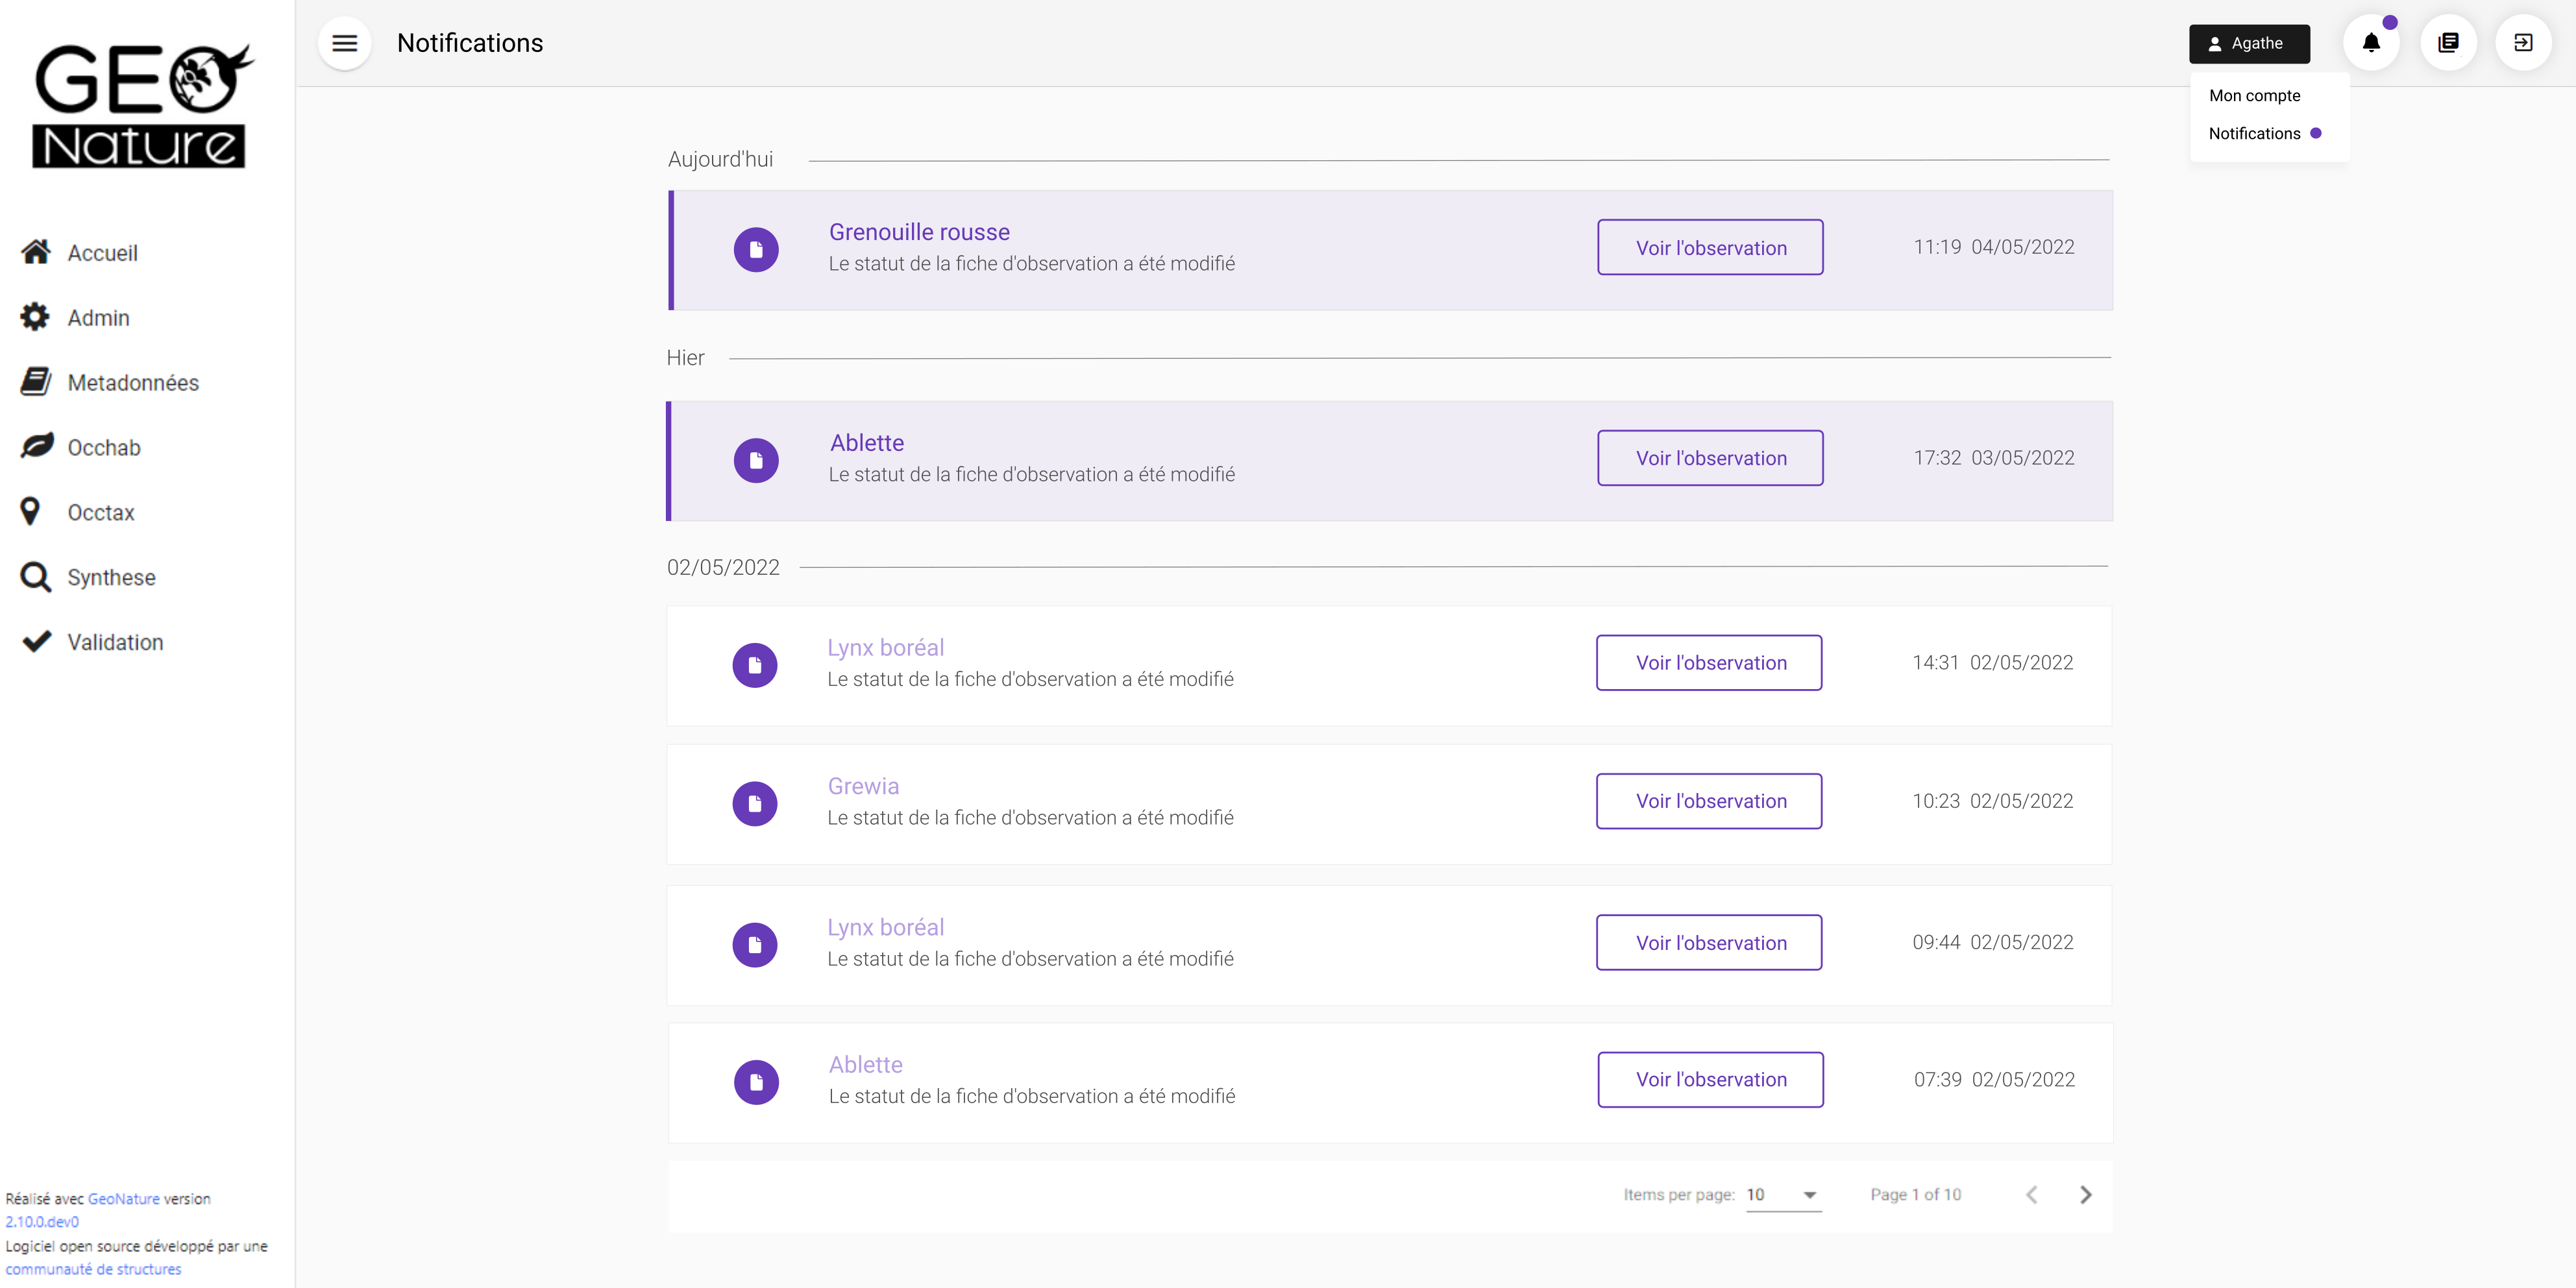The height and width of the screenshot is (1288, 2576).
Task: Open the Agathe user menu
Action: pyautogui.click(x=2248, y=43)
